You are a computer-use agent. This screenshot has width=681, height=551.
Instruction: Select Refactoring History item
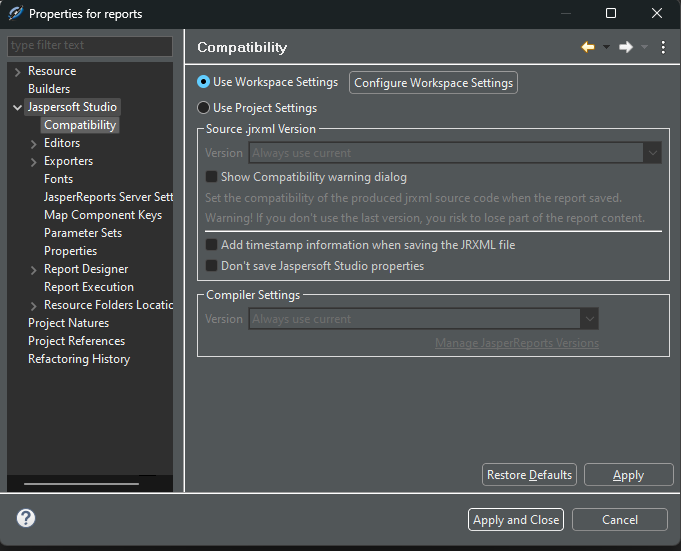[x=79, y=359]
